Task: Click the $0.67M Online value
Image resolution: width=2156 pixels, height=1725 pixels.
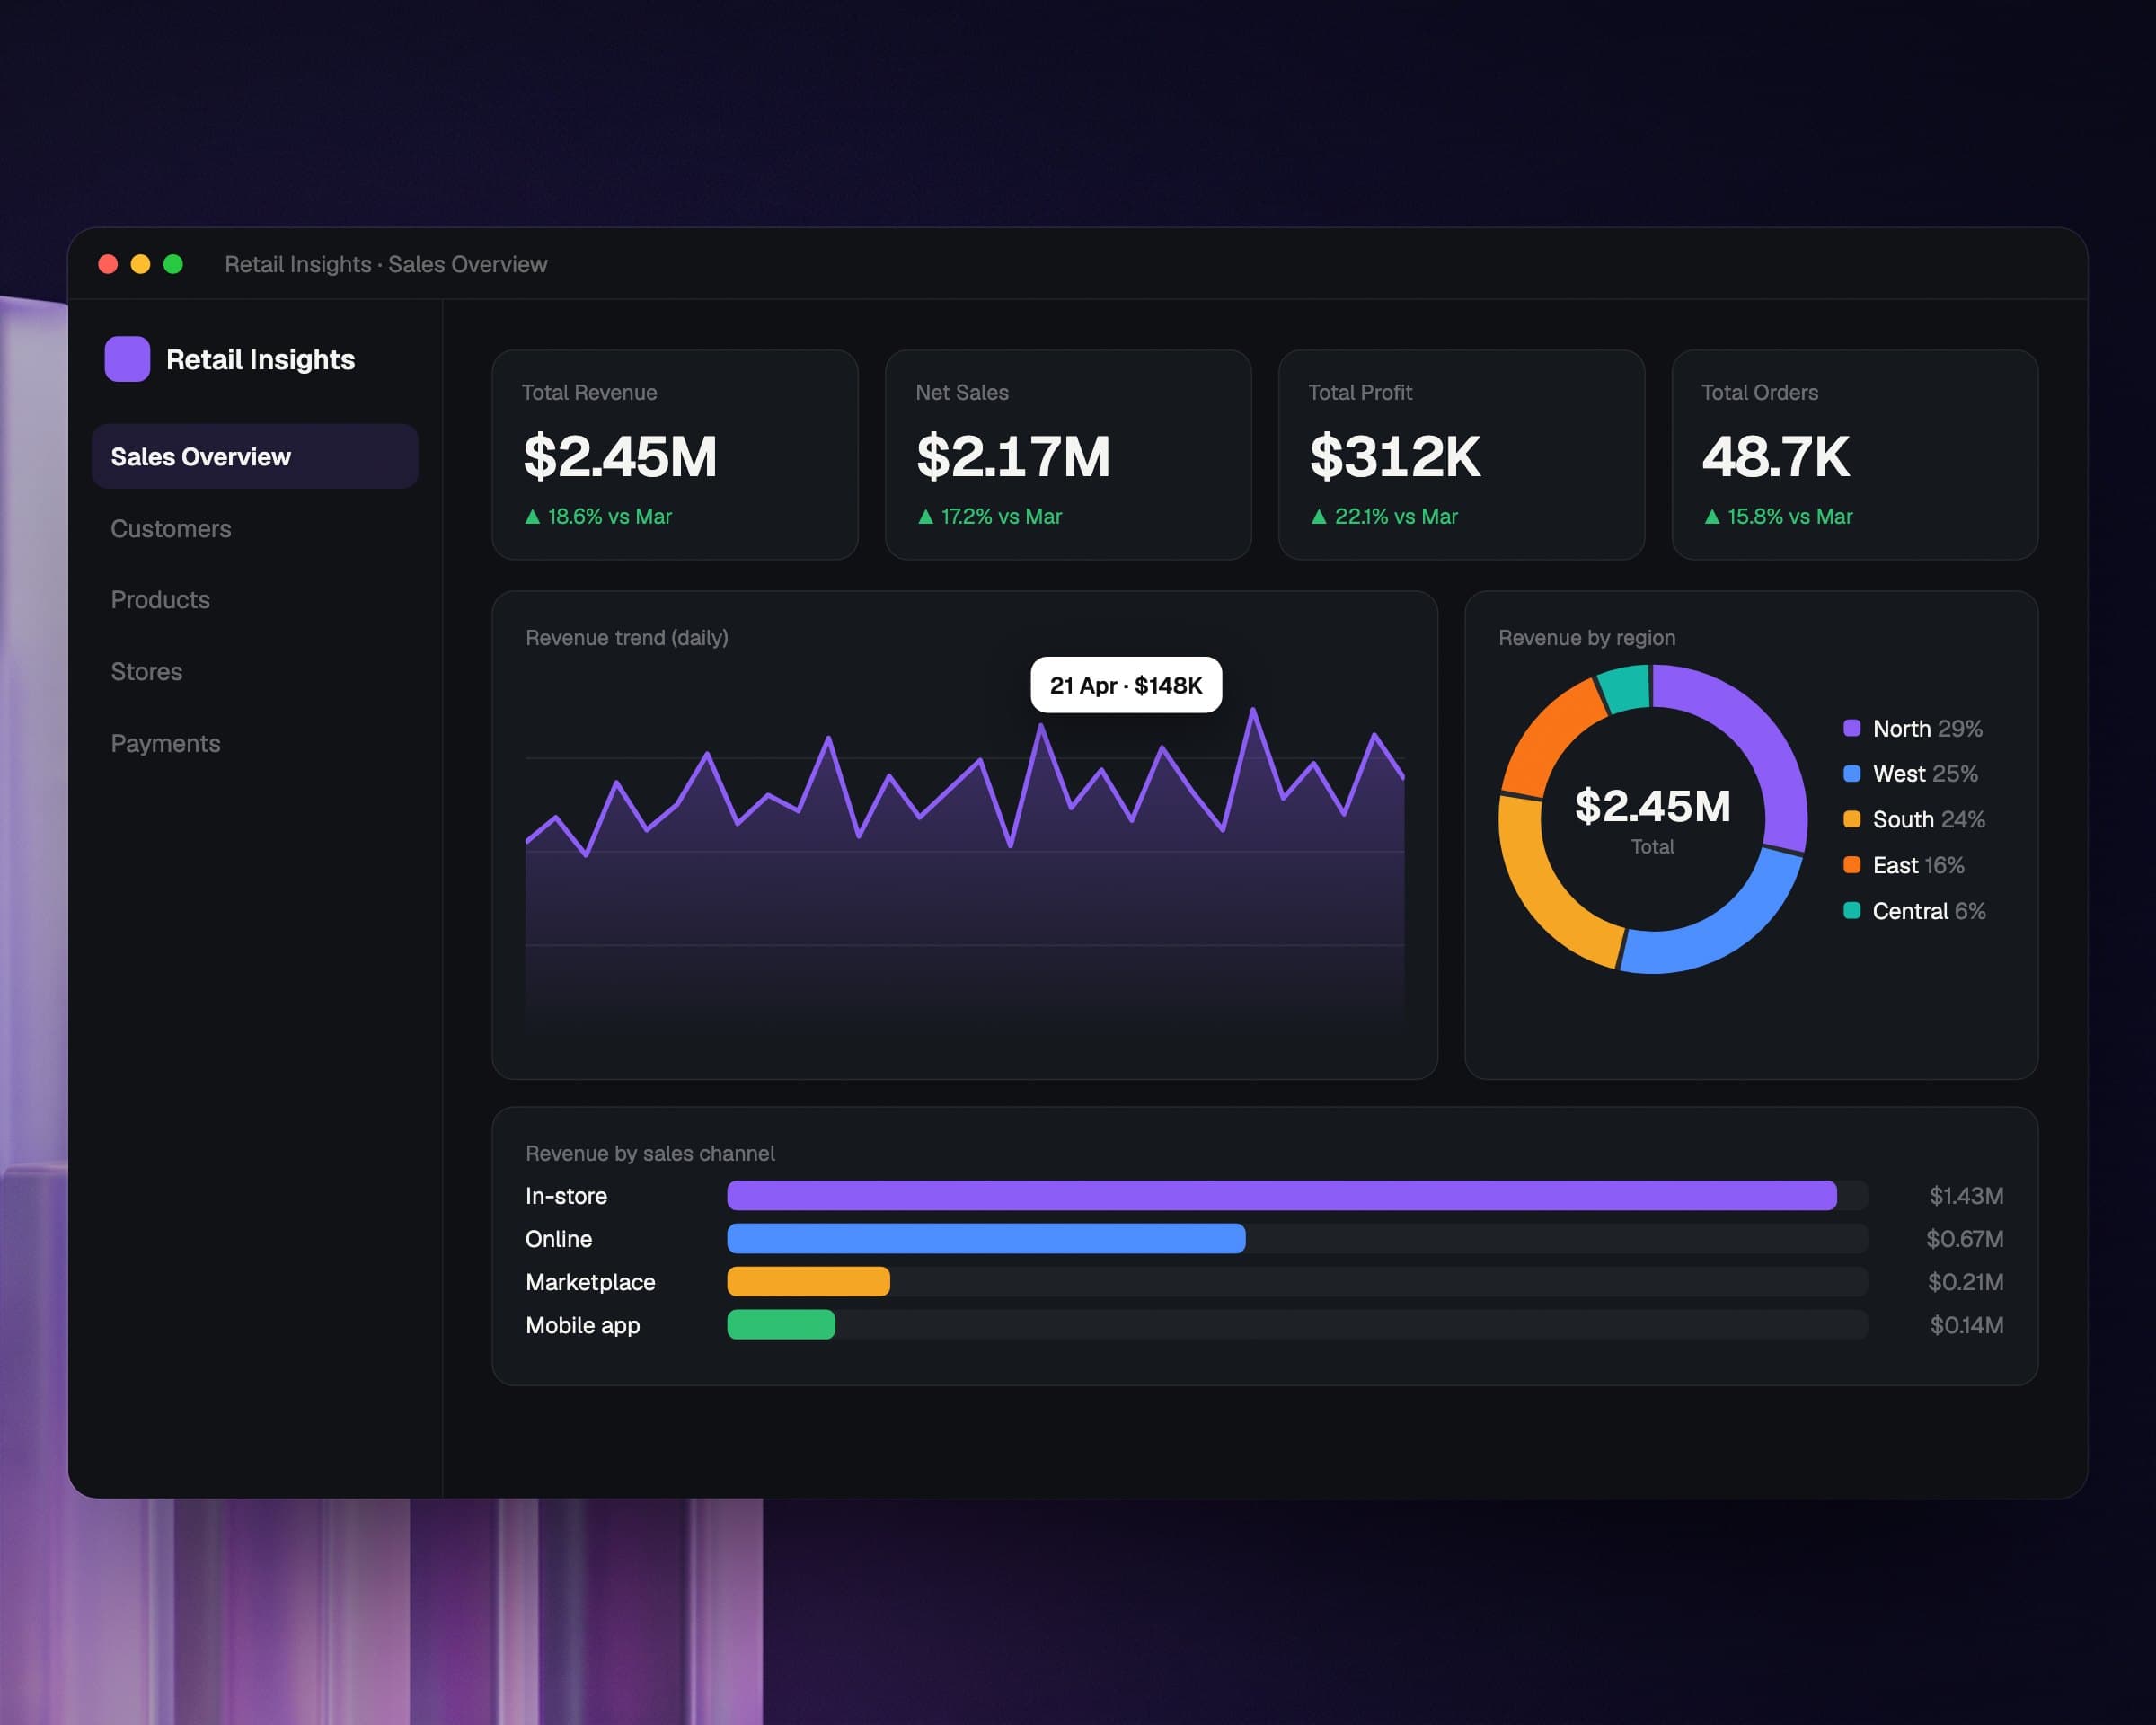Action: (x=1965, y=1238)
